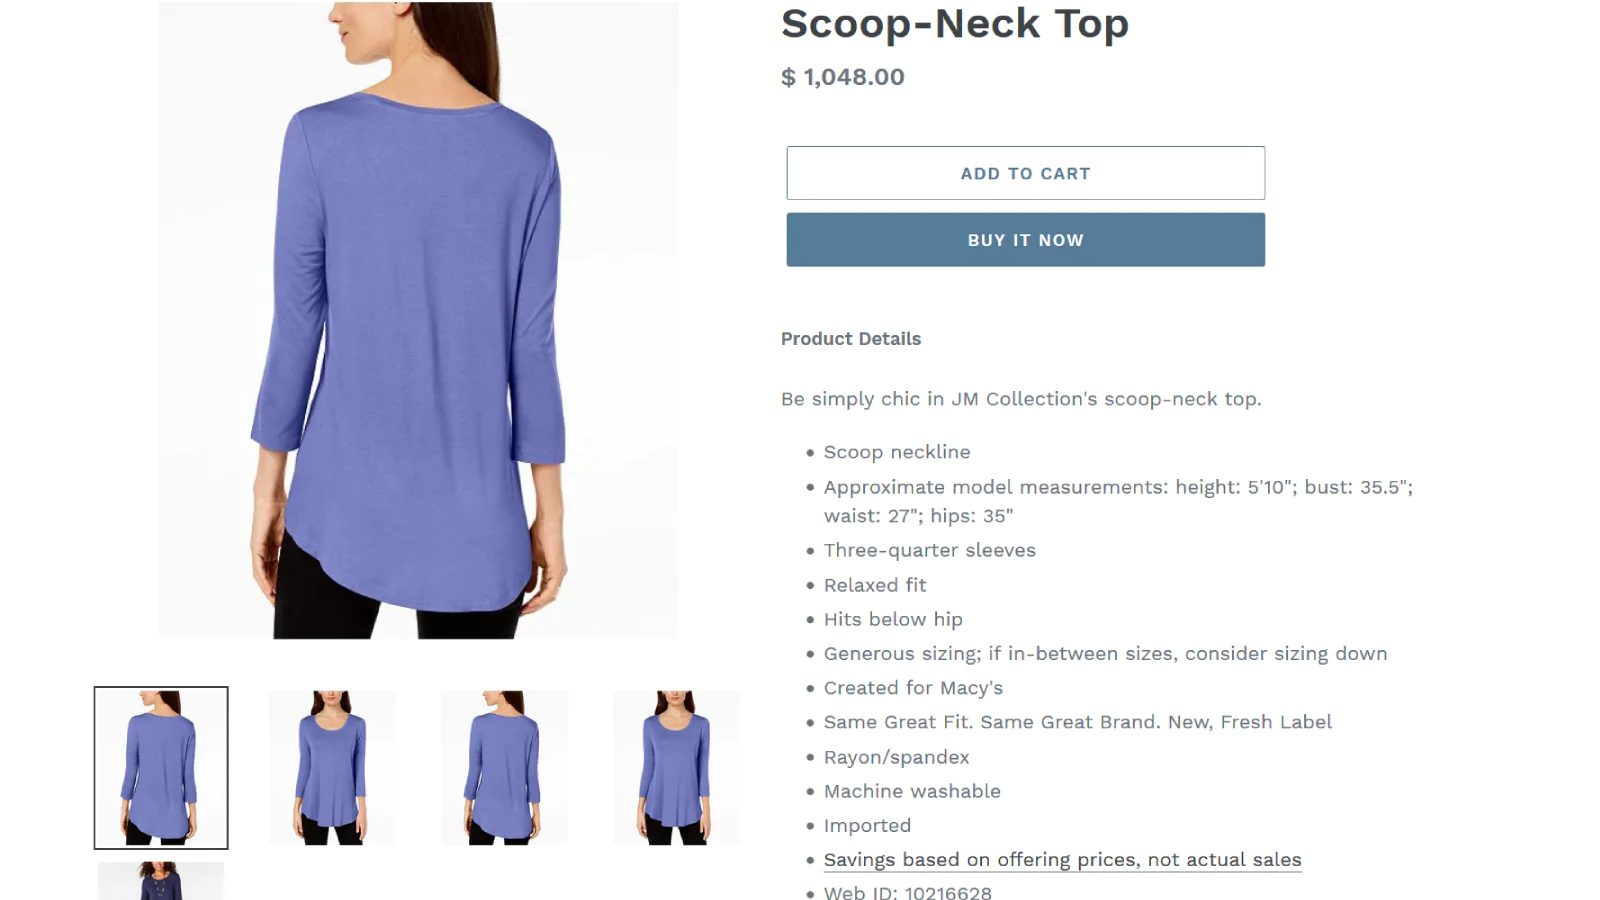Viewport: 1600px width, 900px height.
Task: Open the savings based on offering prices link
Action: (x=1062, y=860)
